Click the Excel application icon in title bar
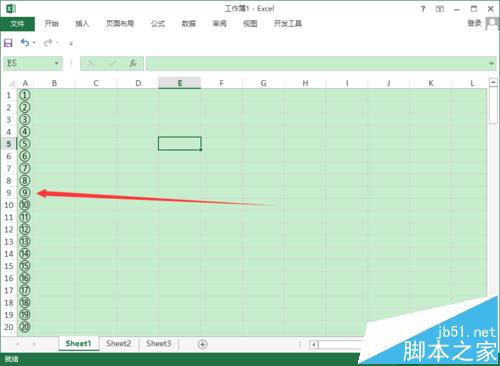Viewport: 500px width, 366px height. pyautogui.click(x=11, y=8)
